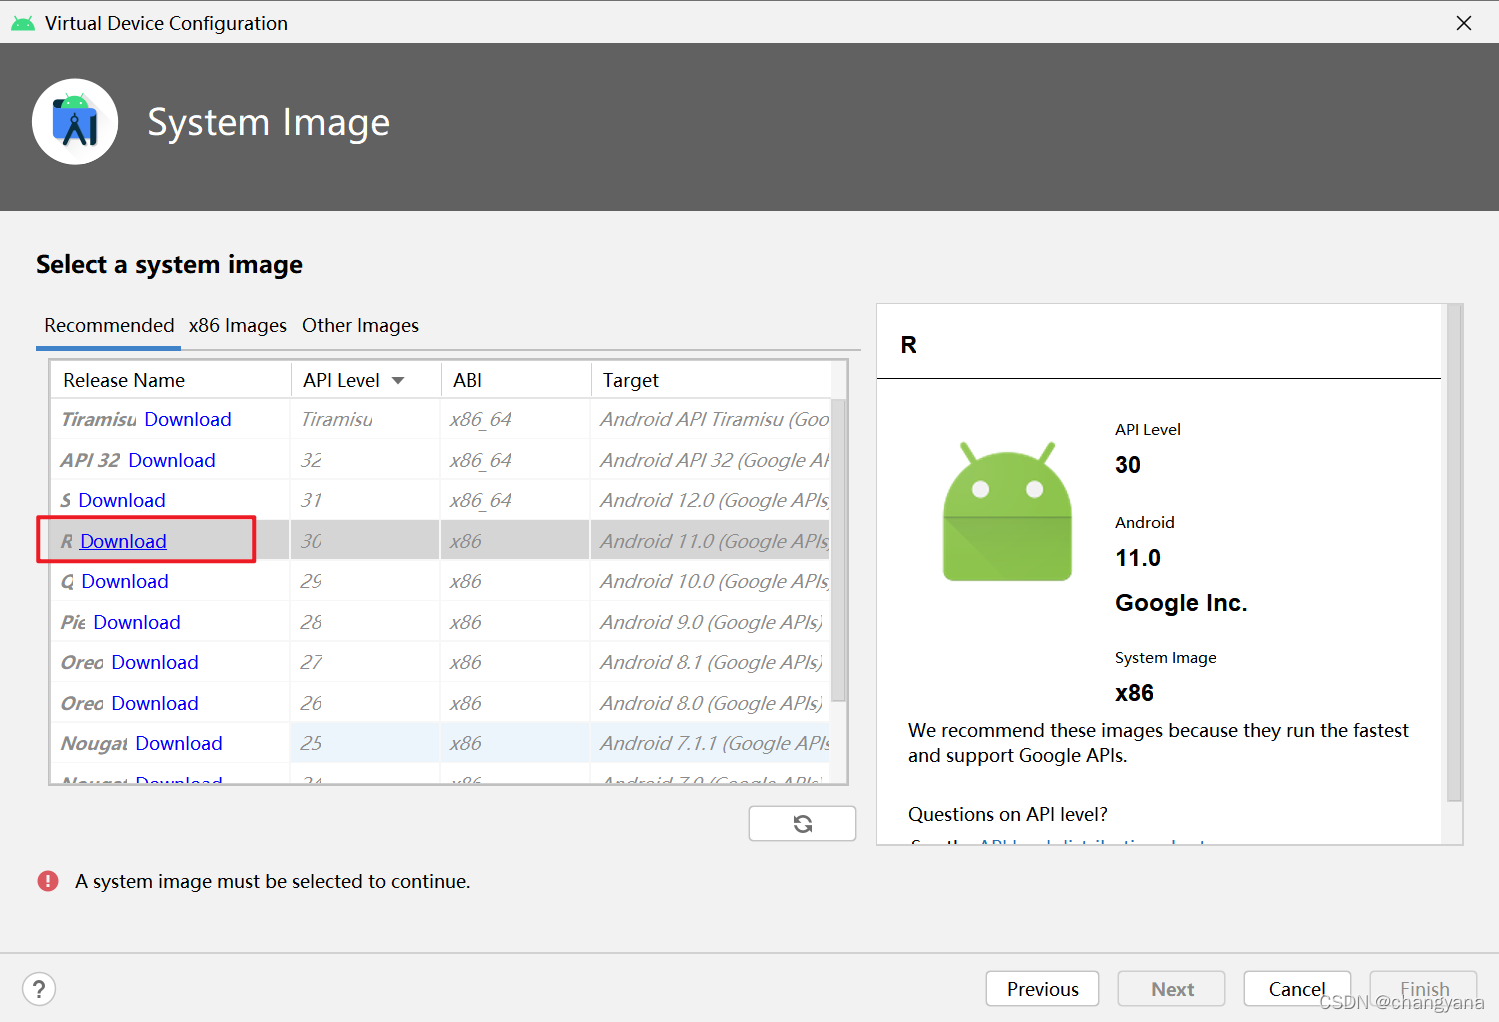Download the R API 30 image

pos(123,541)
